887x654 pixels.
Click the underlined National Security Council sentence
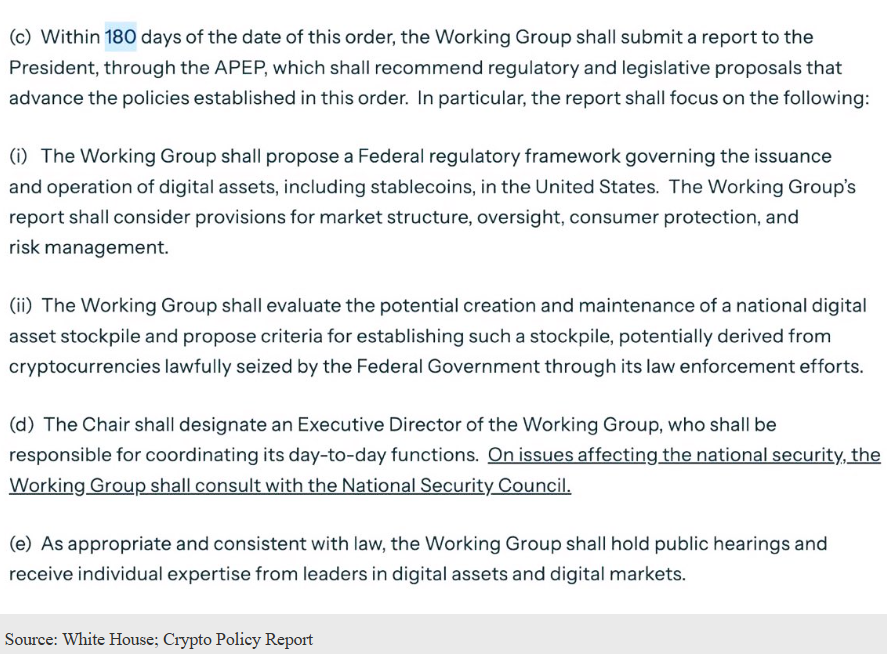(290, 486)
